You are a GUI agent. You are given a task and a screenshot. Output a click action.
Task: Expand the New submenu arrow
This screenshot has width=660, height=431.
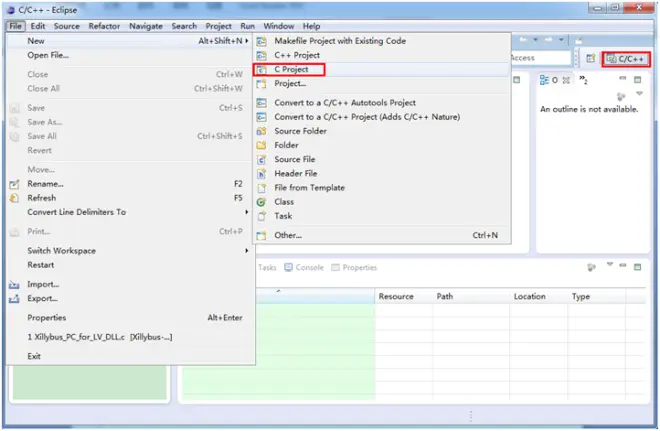click(x=247, y=41)
